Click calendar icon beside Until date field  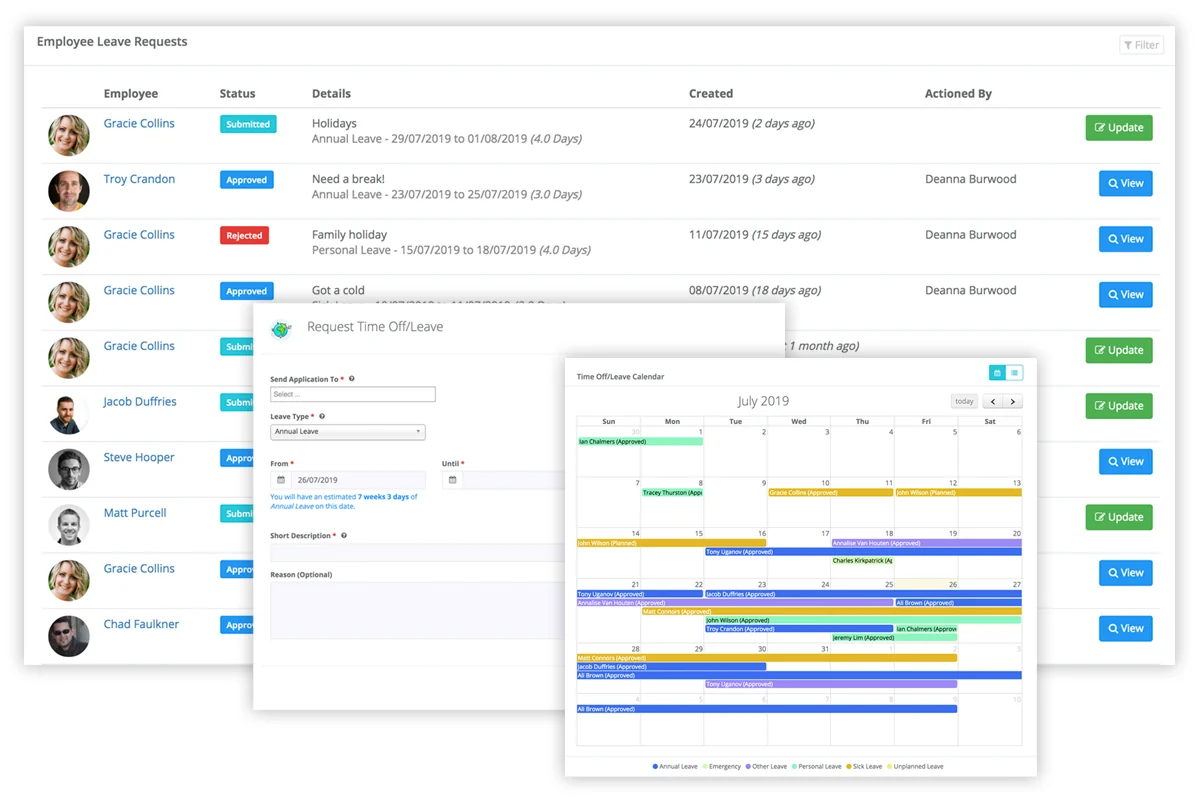click(x=452, y=480)
